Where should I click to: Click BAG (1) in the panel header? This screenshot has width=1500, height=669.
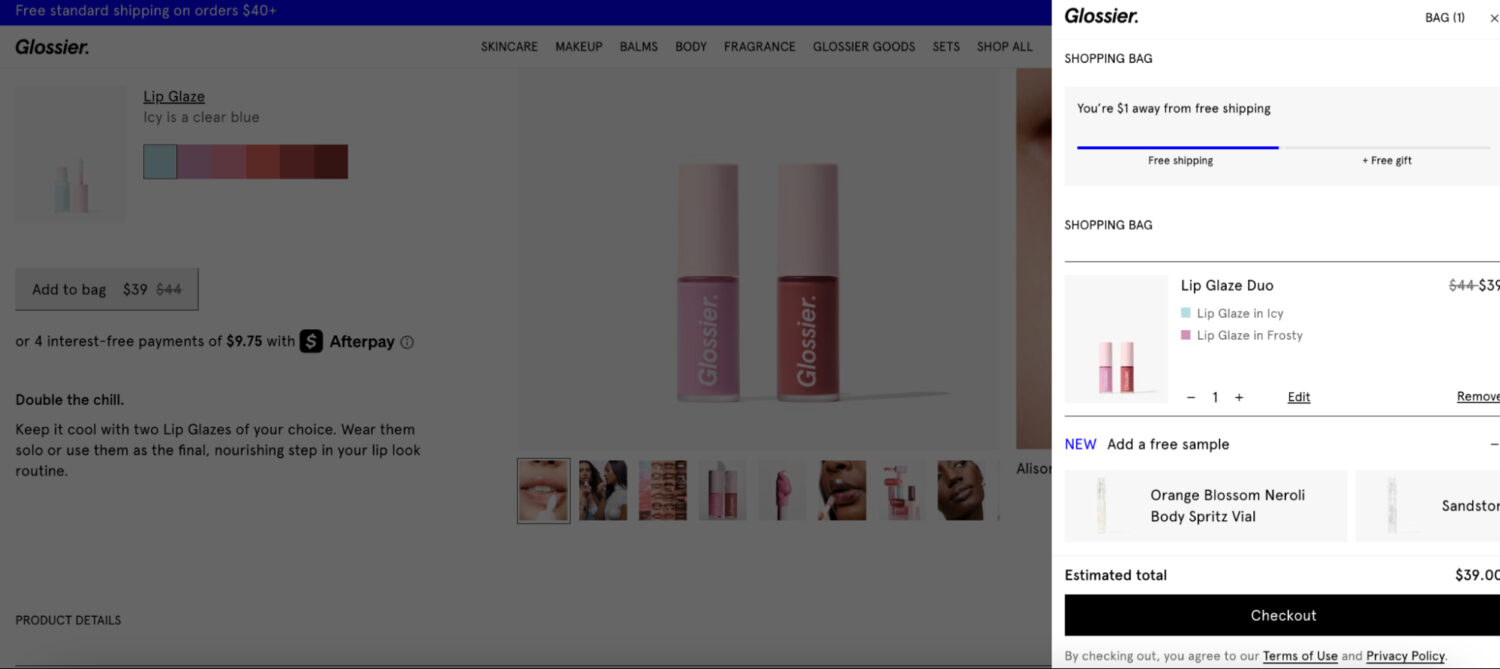pyautogui.click(x=1445, y=17)
